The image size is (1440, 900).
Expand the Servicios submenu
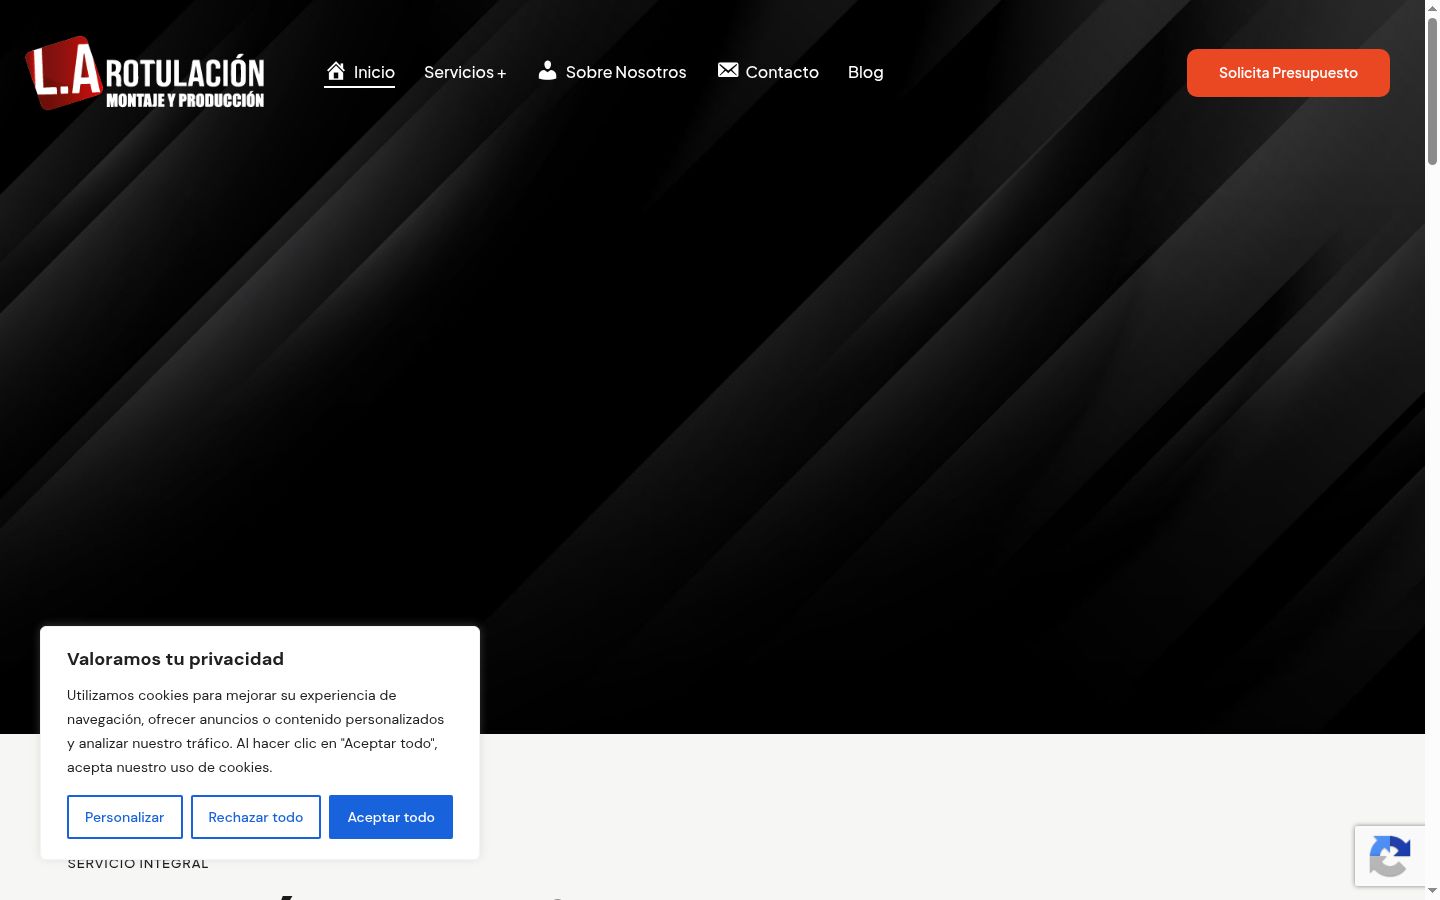(x=465, y=72)
